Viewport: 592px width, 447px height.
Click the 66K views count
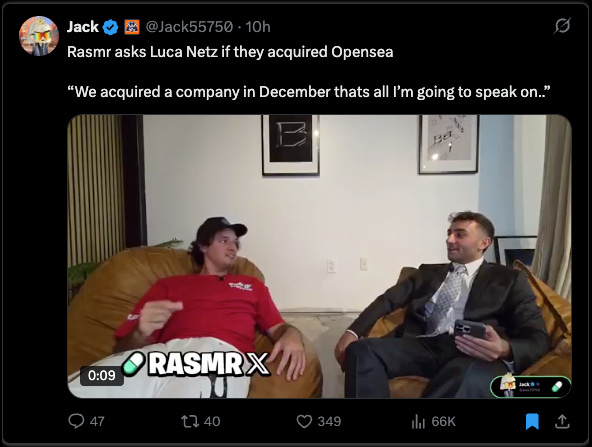click(x=444, y=421)
